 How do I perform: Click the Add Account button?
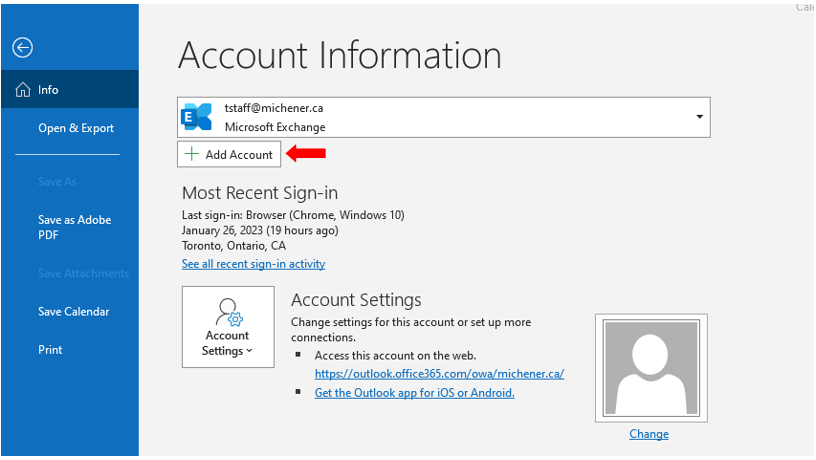(x=229, y=155)
